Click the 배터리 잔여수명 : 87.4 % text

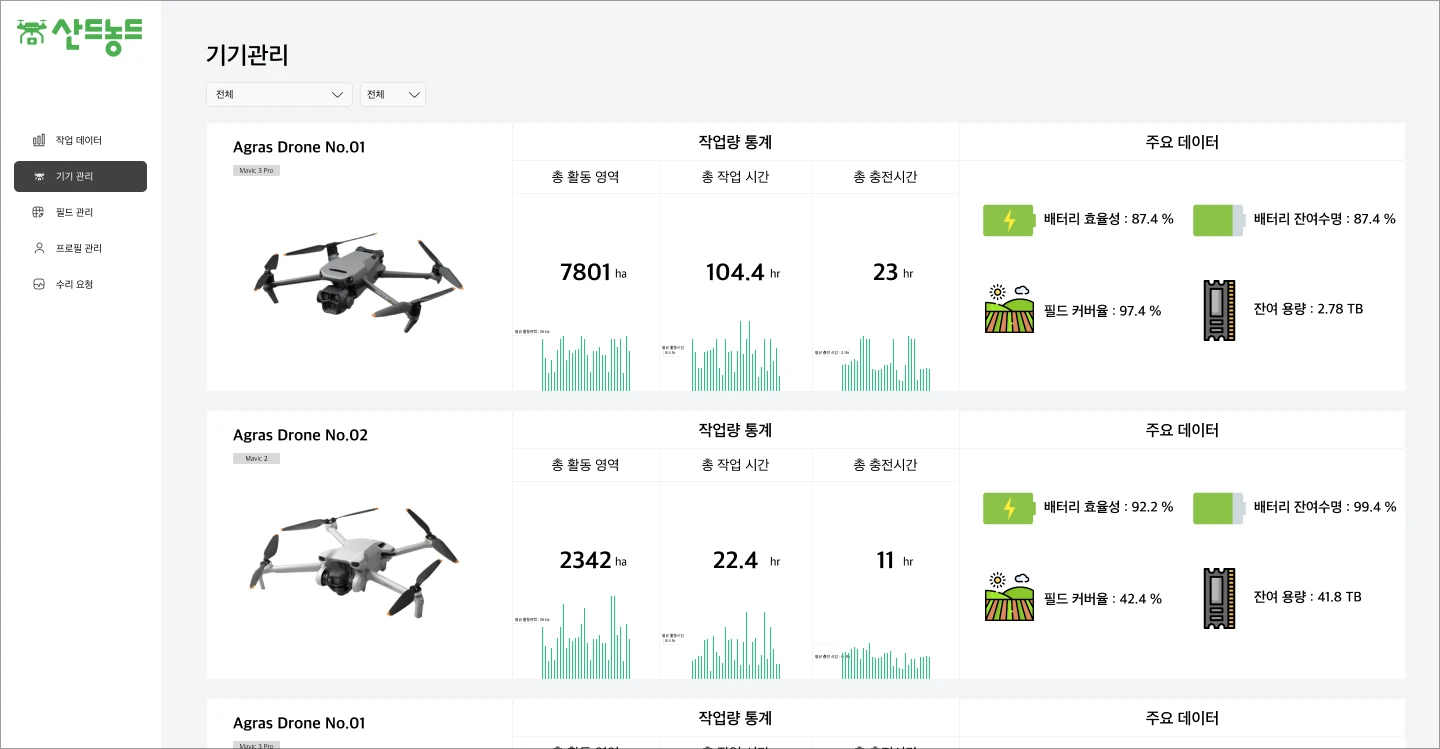(x=1325, y=219)
